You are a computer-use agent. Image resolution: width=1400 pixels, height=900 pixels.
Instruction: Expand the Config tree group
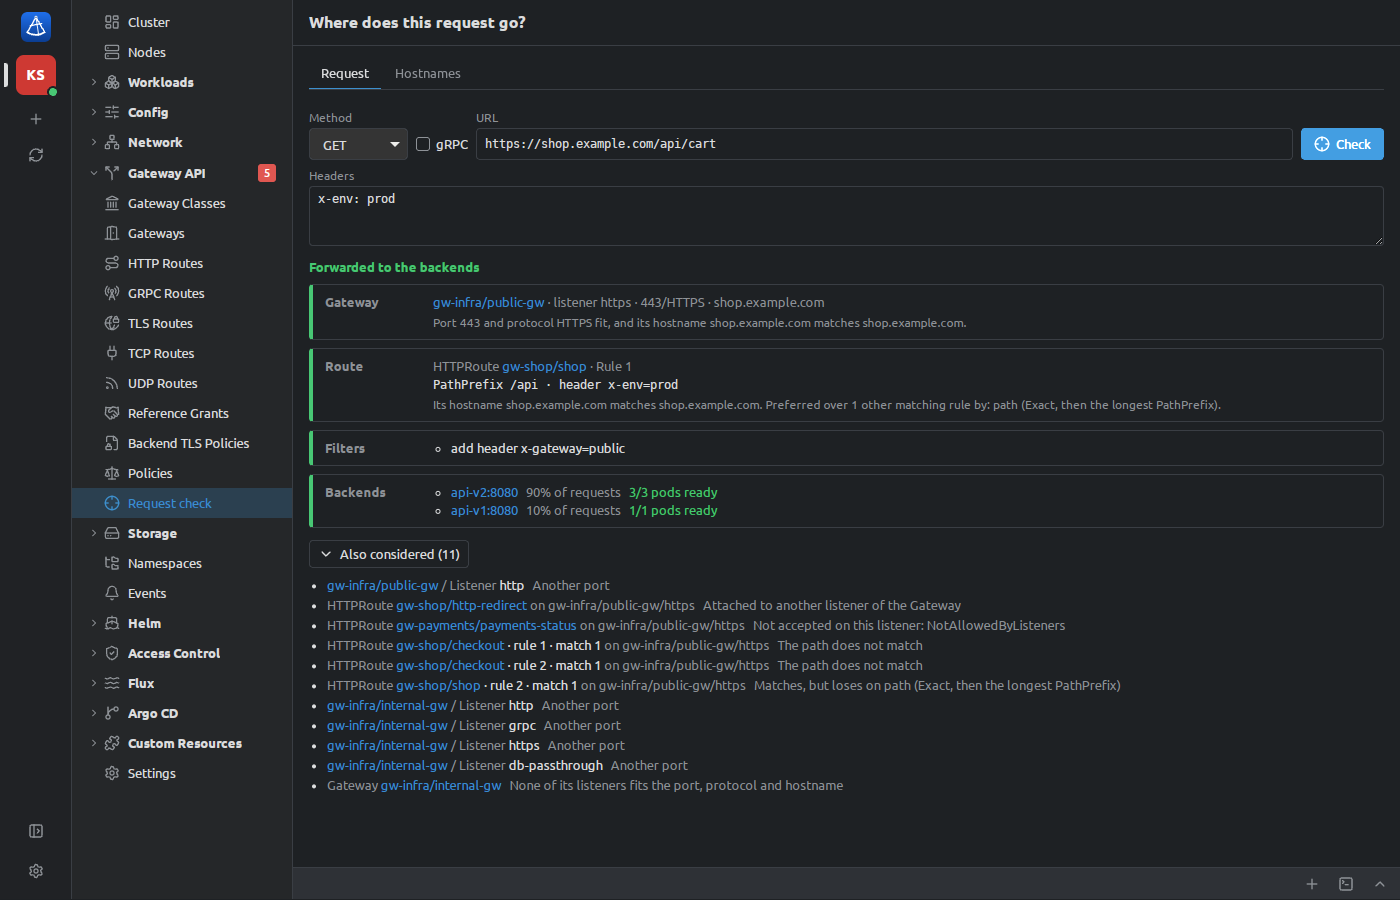[94, 112]
